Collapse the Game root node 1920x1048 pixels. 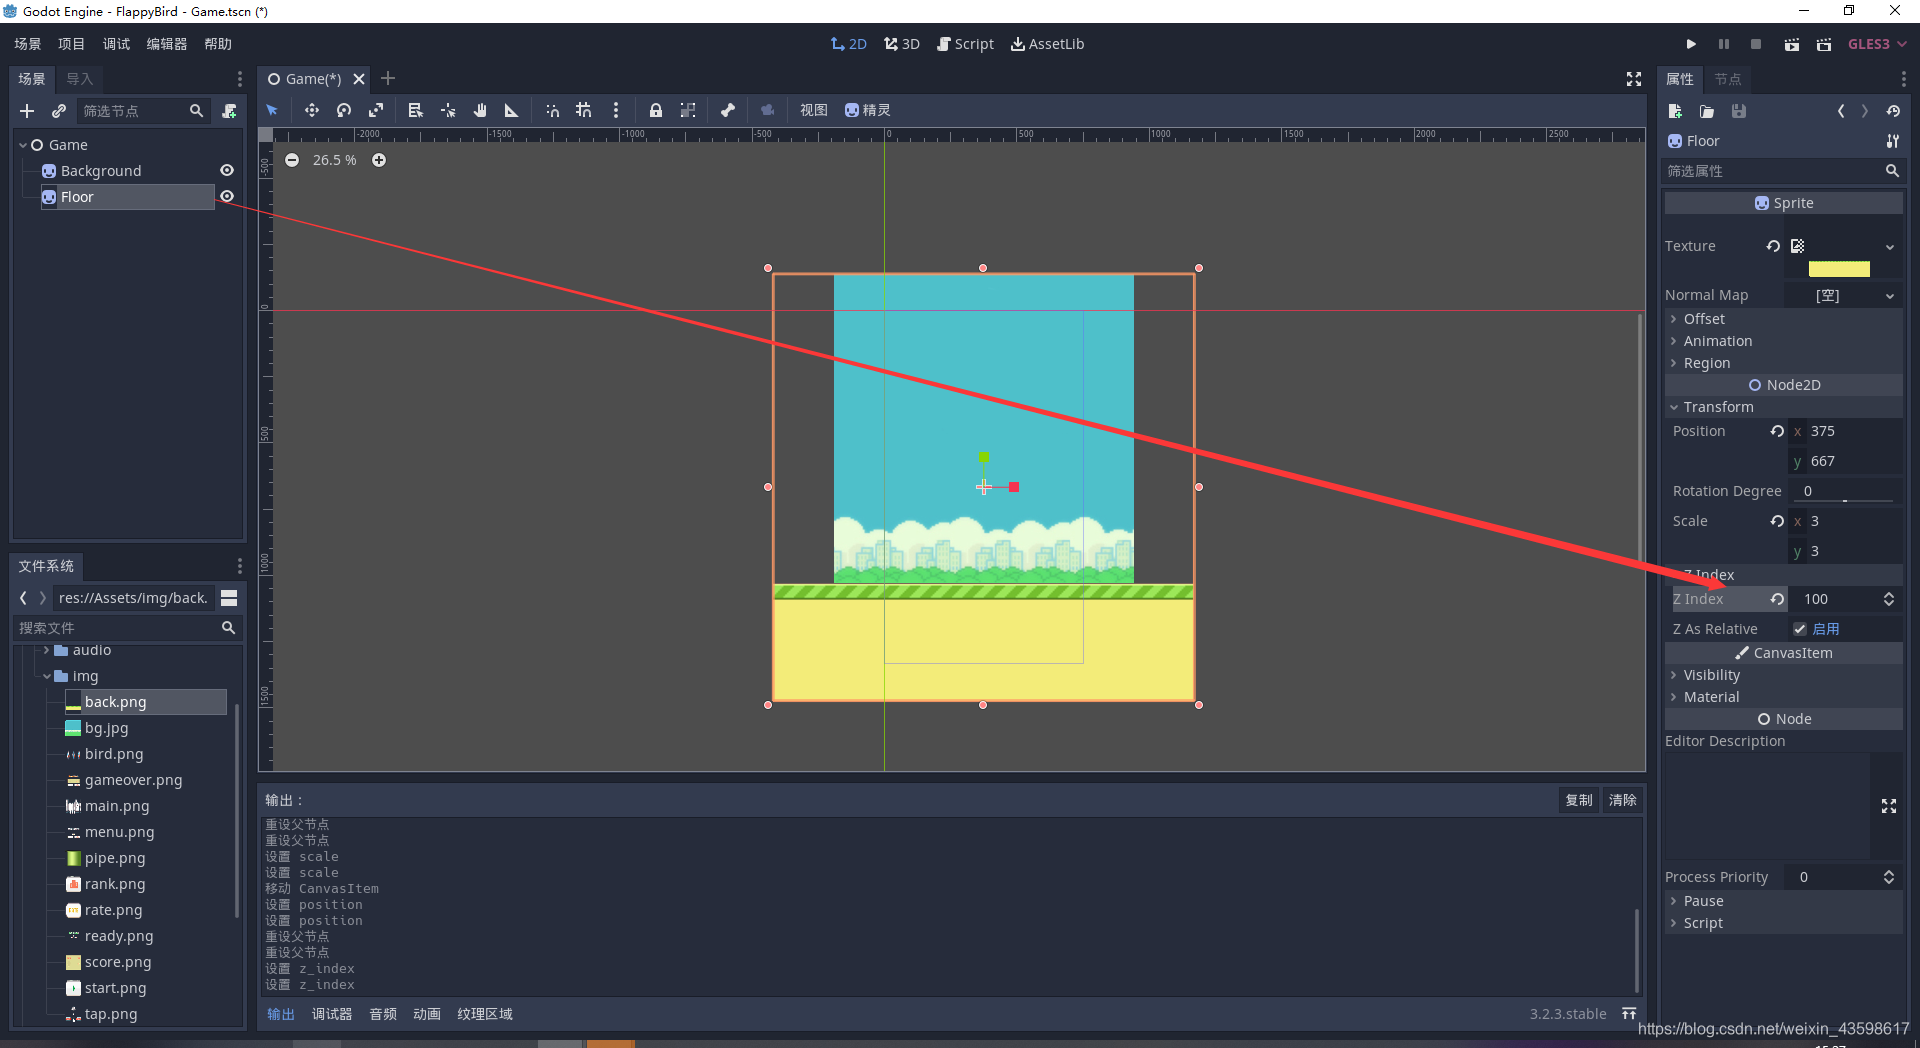point(23,145)
